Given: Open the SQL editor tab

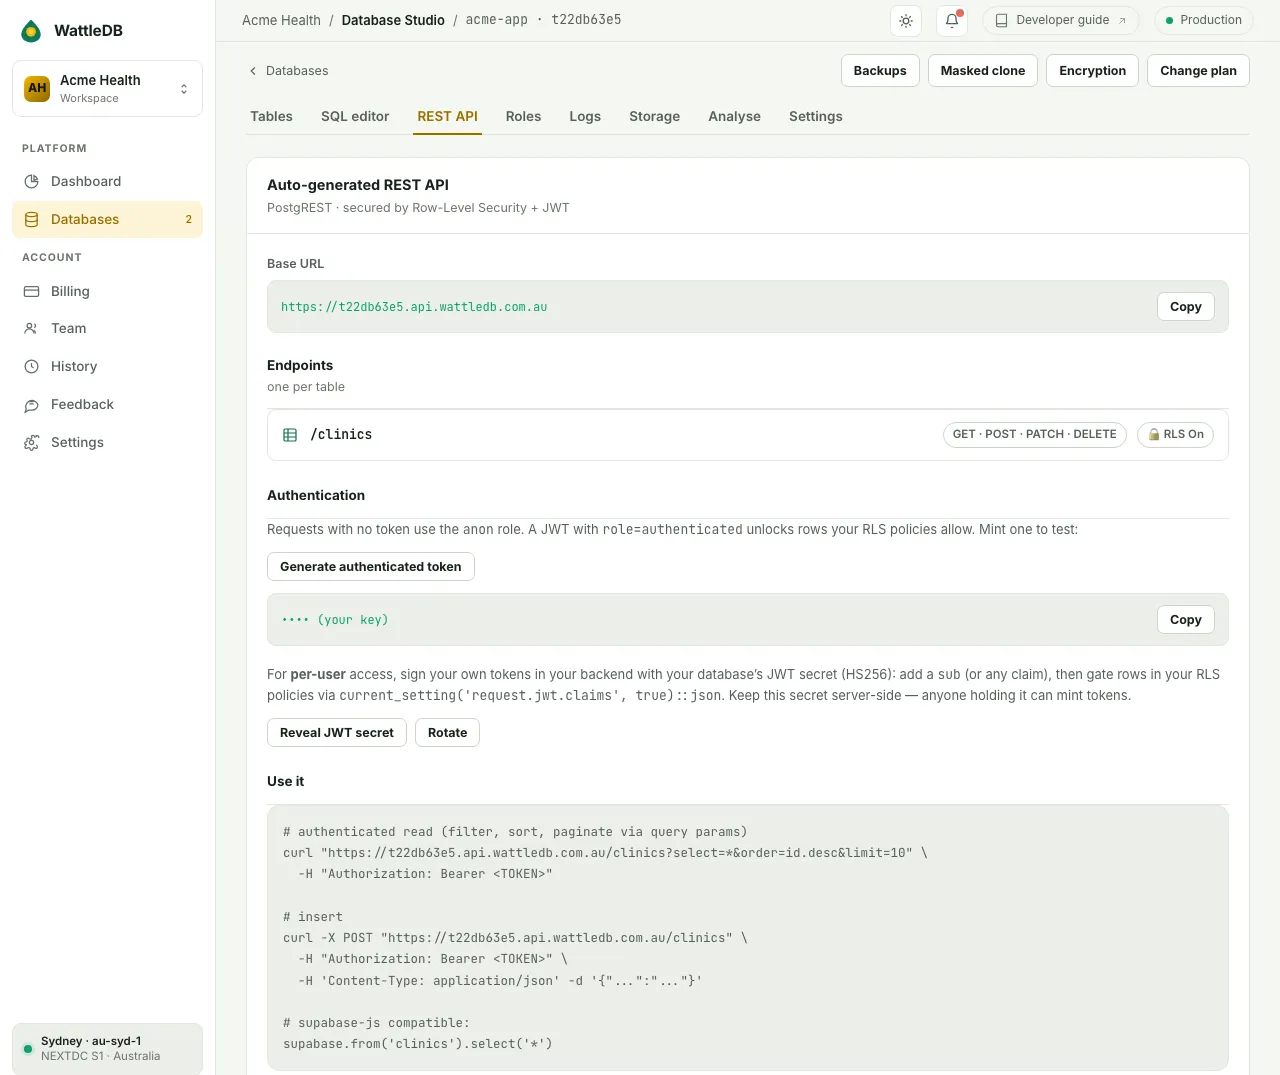Looking at the screenshot, I should (x=355, y=116).
